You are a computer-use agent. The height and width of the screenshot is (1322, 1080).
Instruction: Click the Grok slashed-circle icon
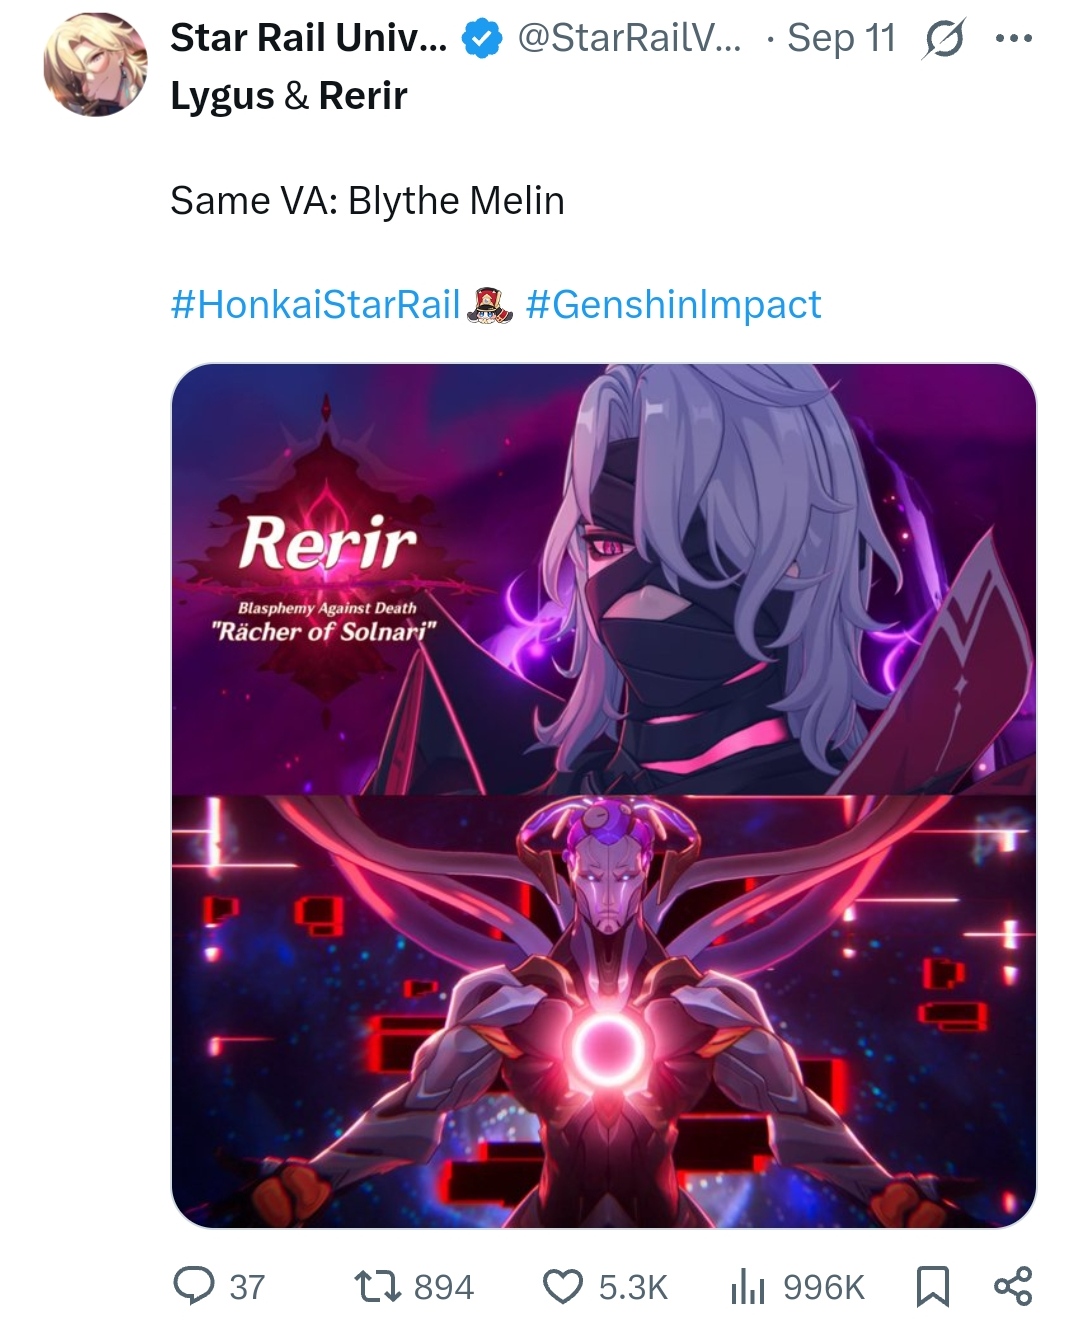point(945,39)
